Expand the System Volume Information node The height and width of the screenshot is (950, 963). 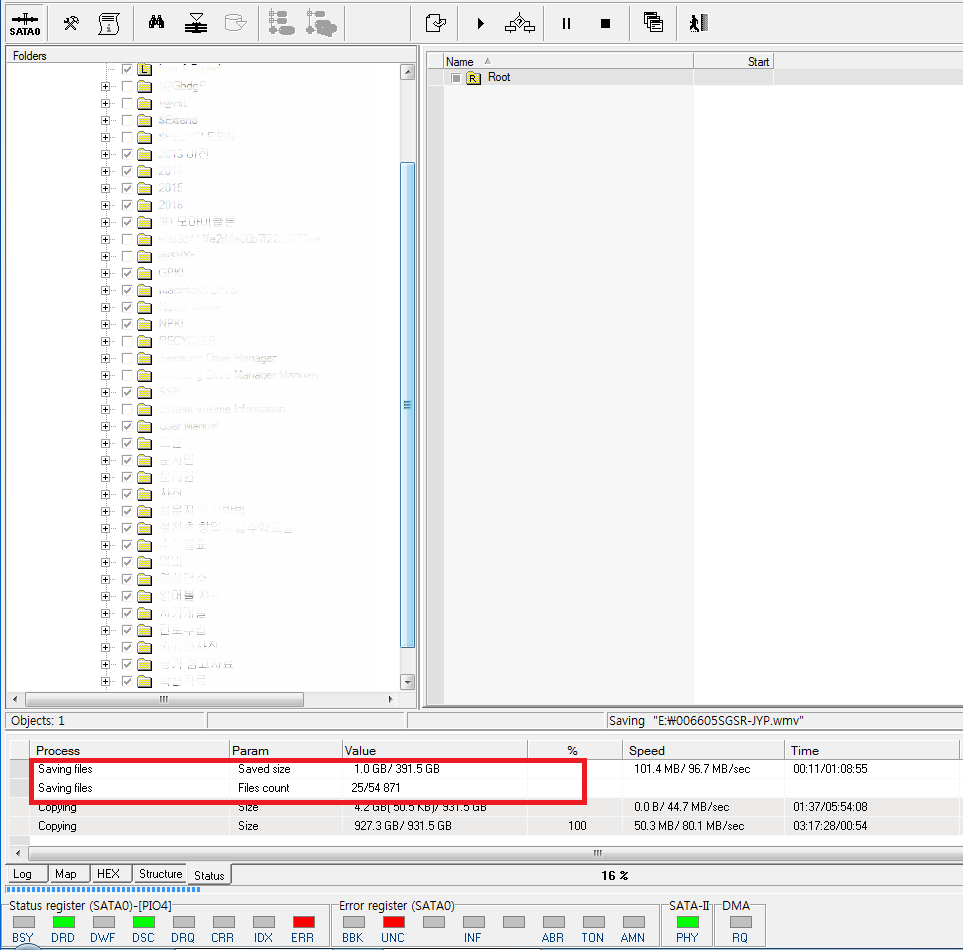[x=106, y=410]
